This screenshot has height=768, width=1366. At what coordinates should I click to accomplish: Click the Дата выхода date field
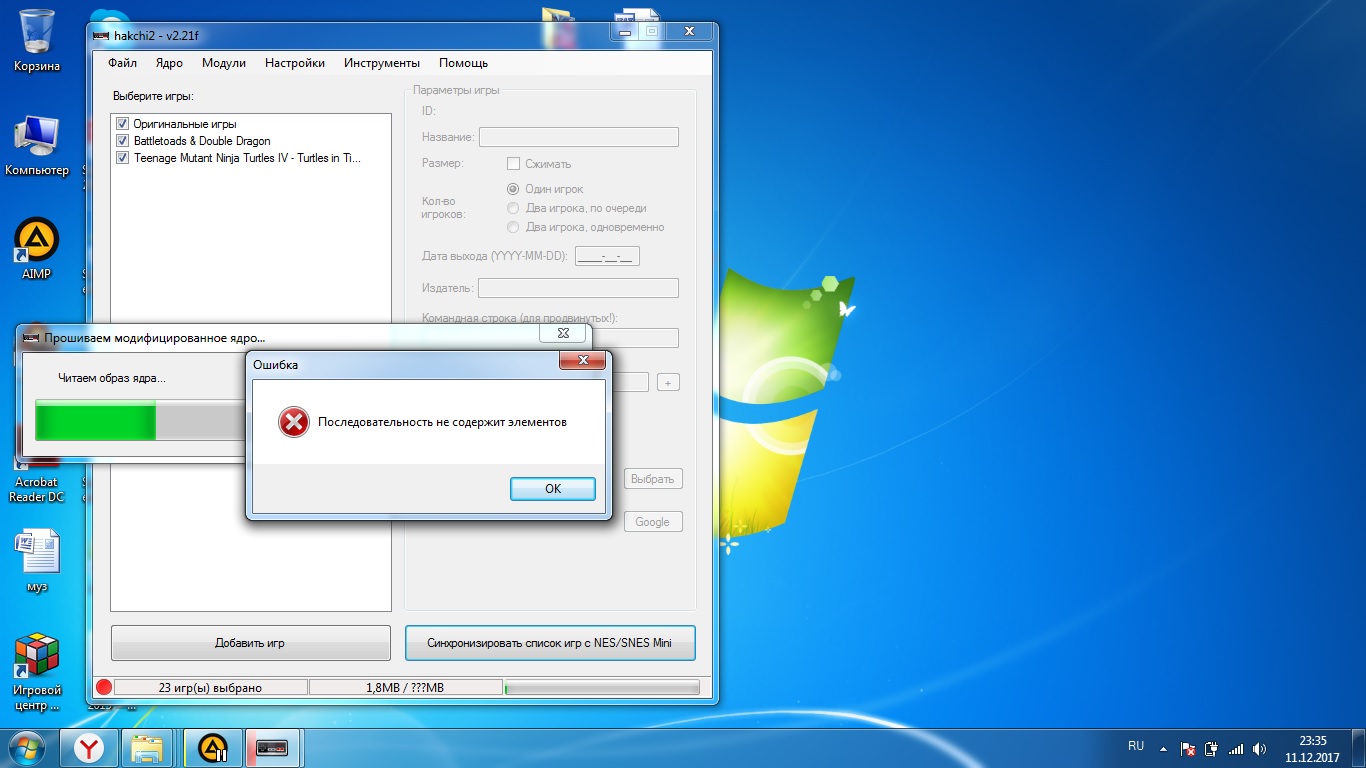click(608, 256)
